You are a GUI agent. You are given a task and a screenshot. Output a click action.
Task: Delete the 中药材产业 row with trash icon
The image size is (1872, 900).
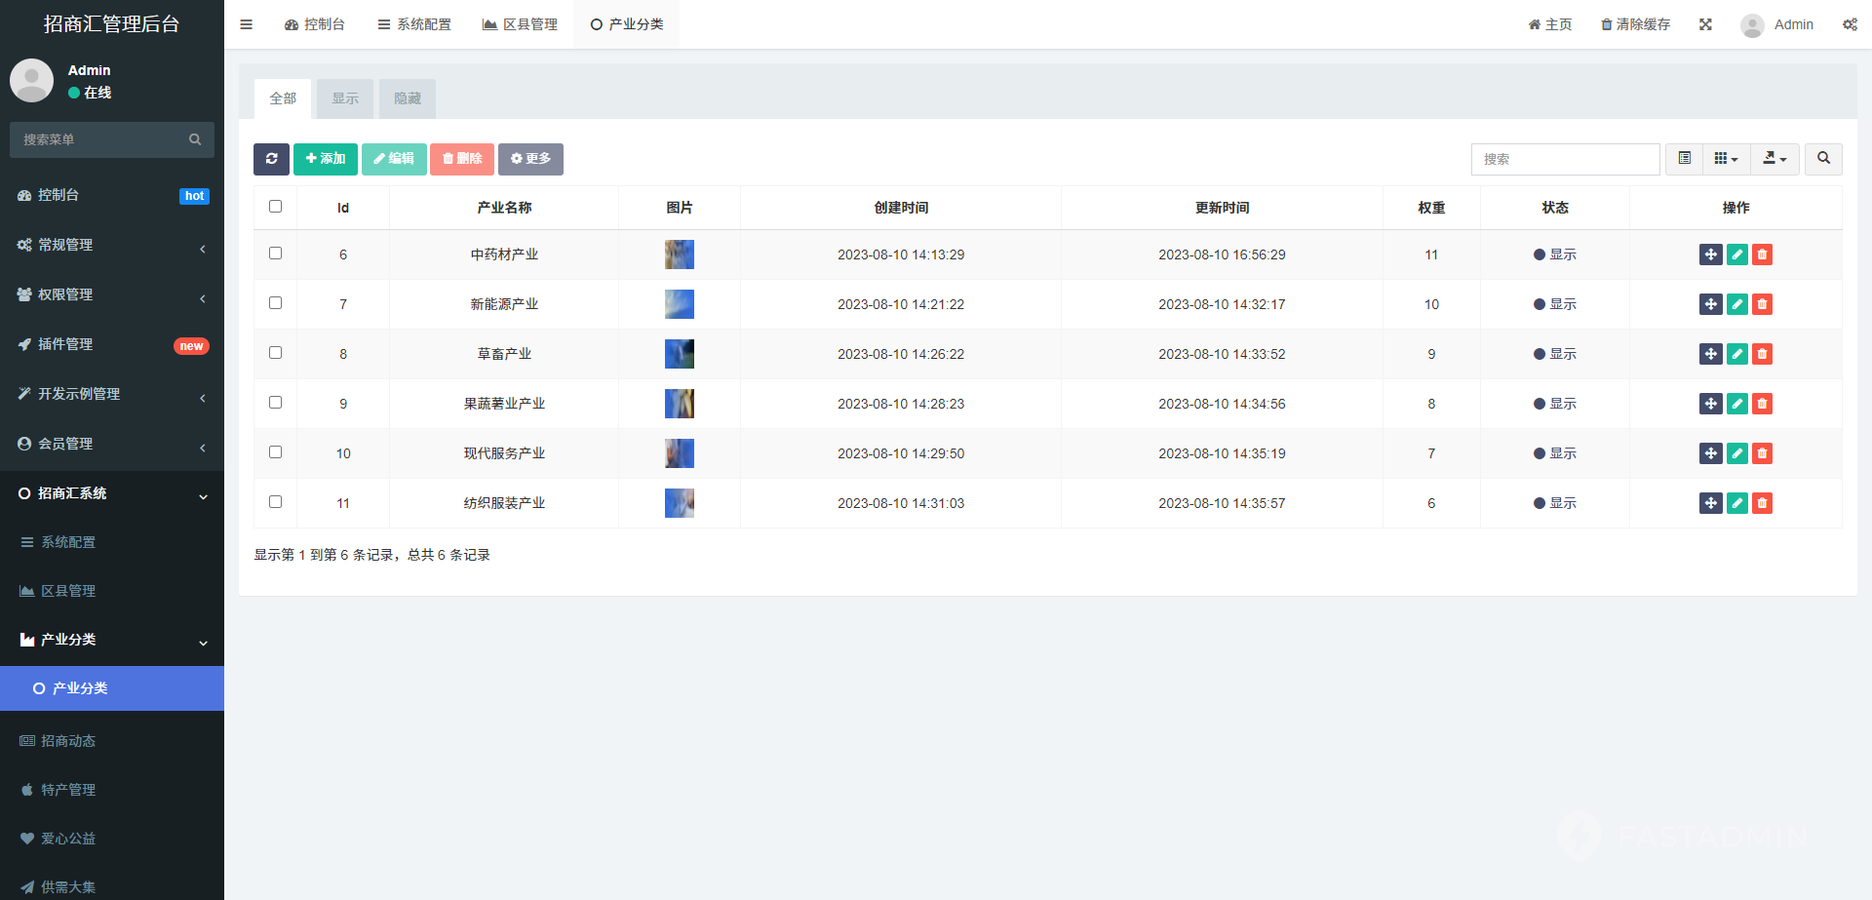tap(1762, 255)
